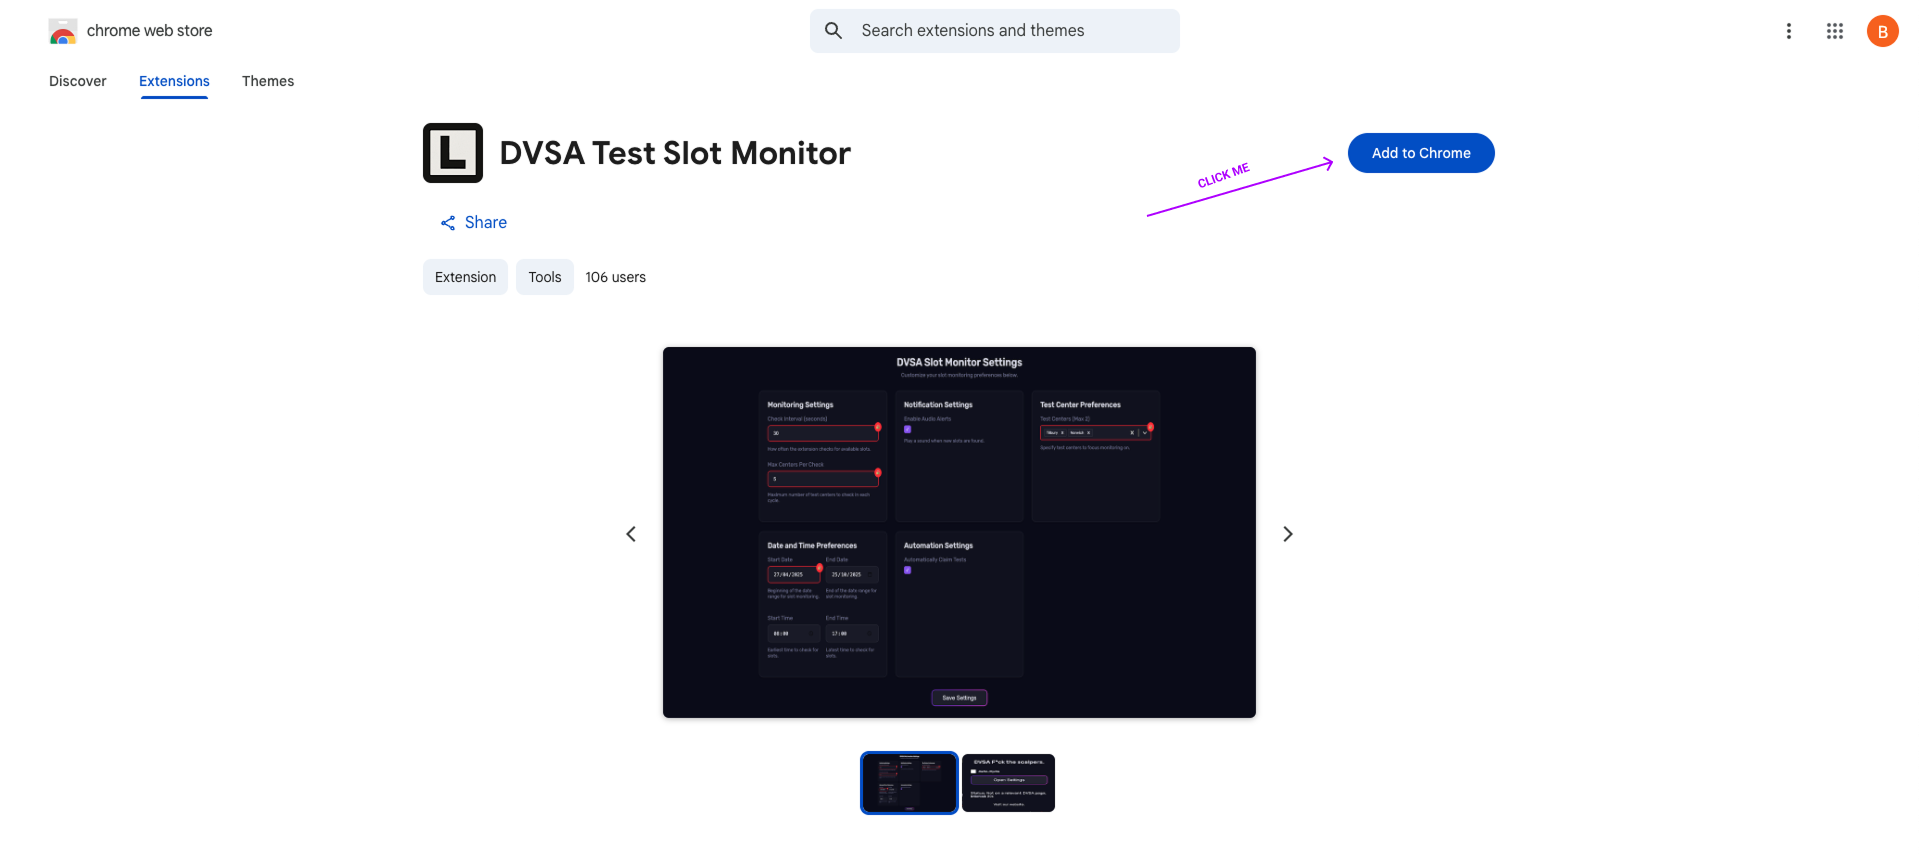The image size is (1919, 854).
Task: Select the Extensions tab
Action: point(174,81)
